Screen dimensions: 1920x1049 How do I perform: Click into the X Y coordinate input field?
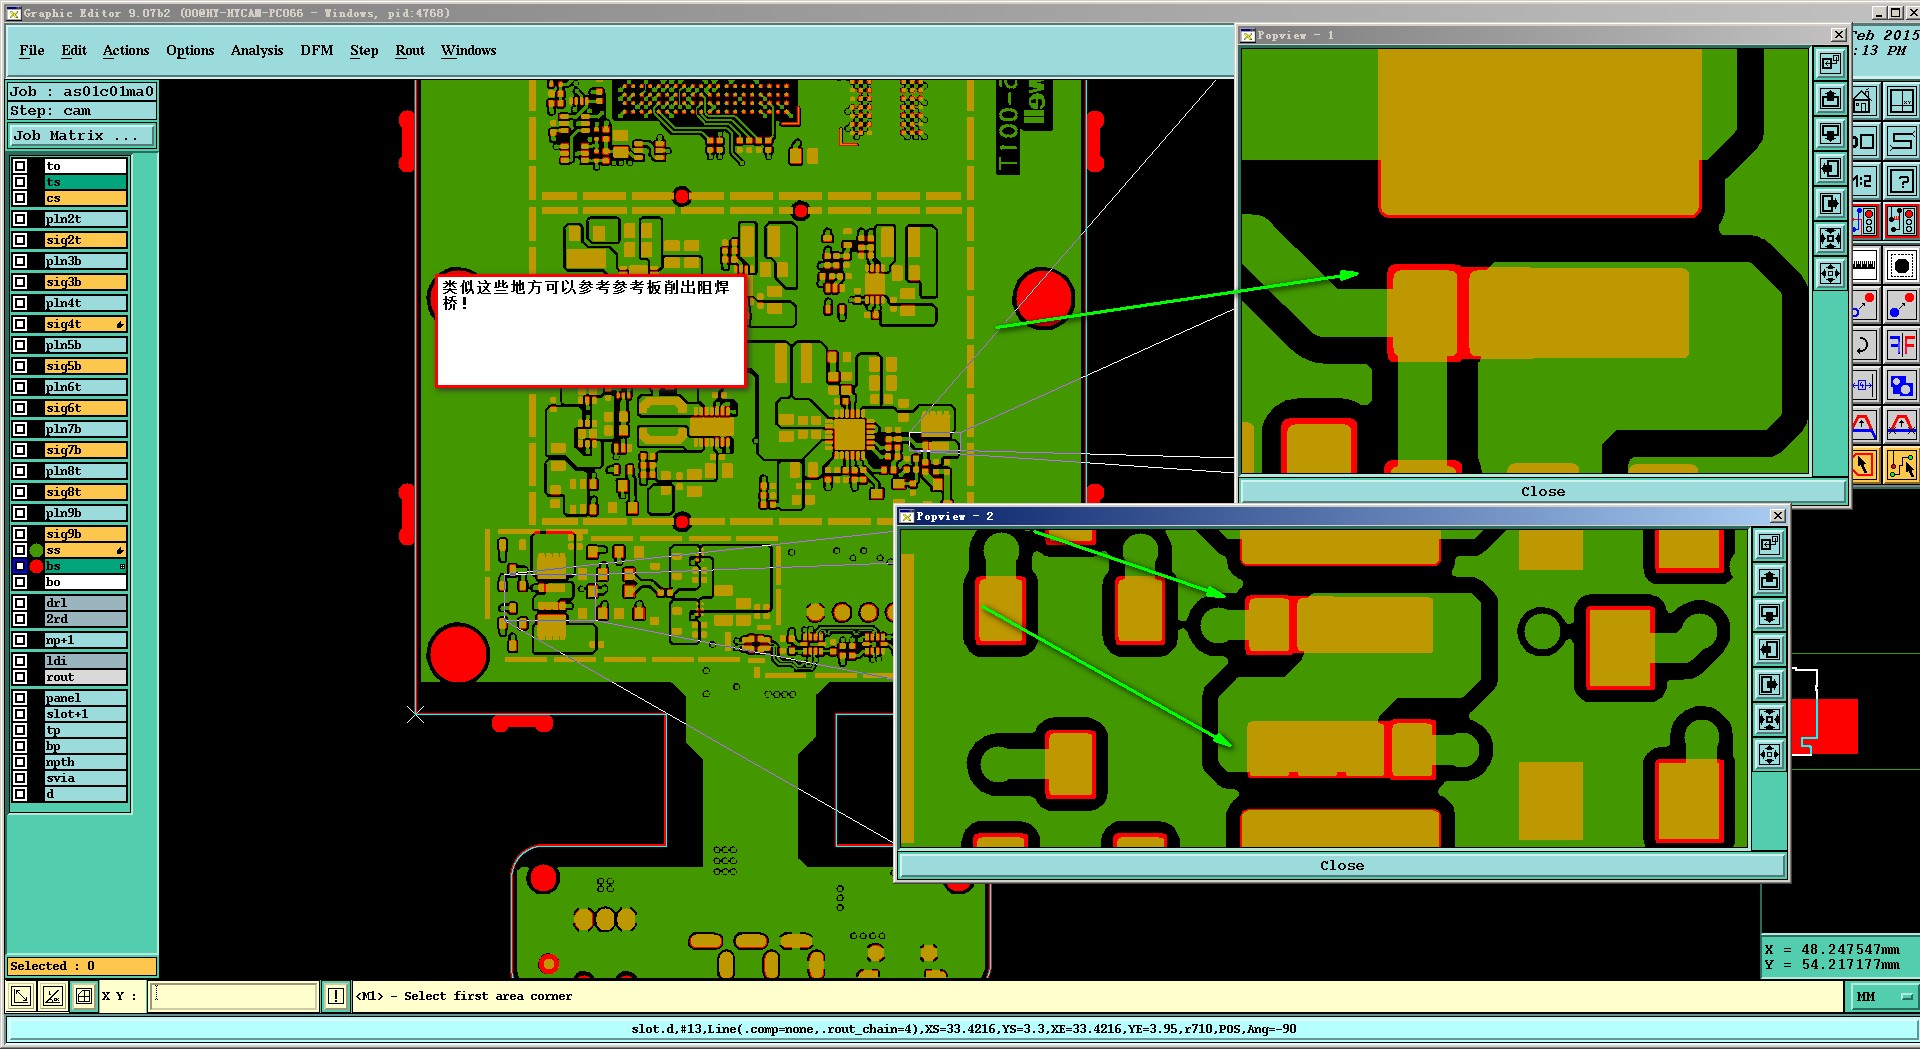pos(234,996)
